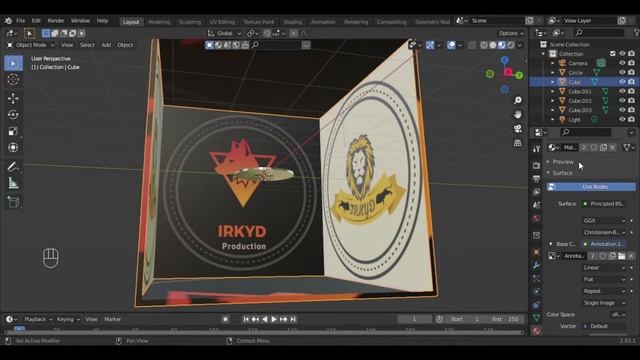Disable Camera in renders
The width and height of the screenshot is (640, 360).
click(631, 63)
